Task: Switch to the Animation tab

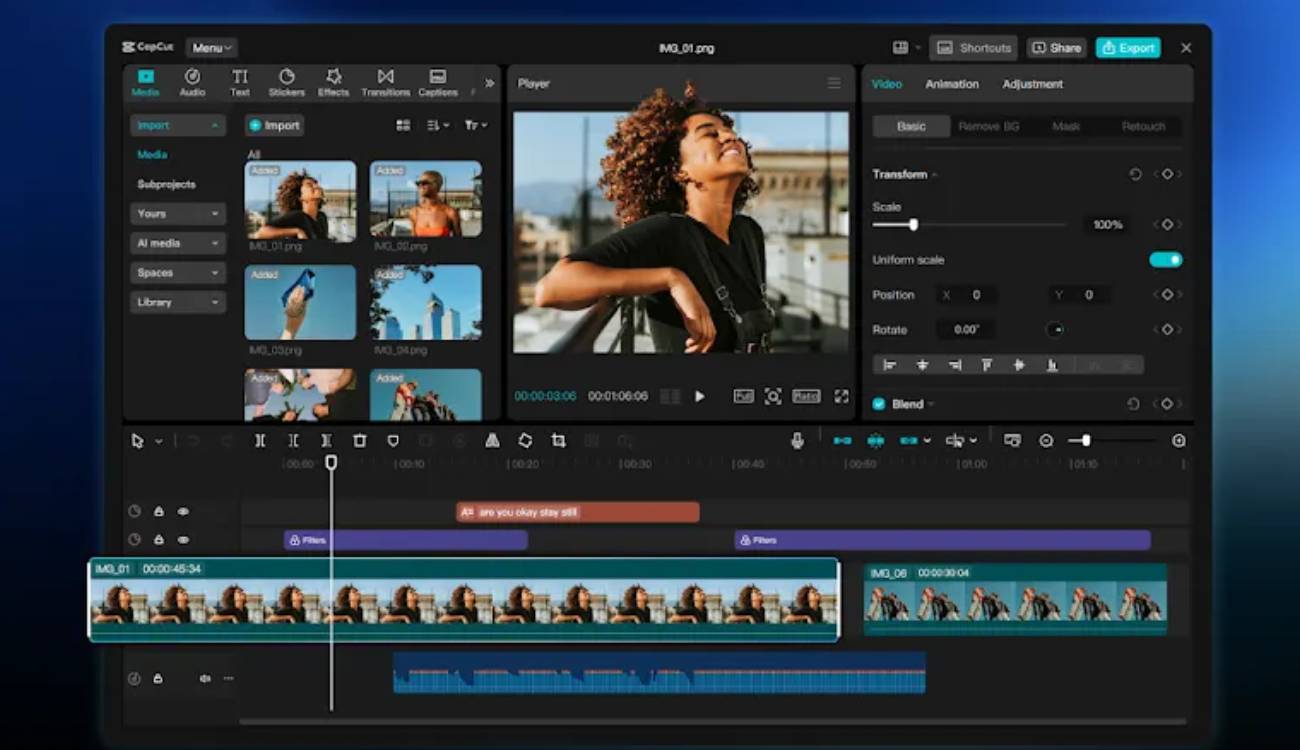Action: pos(952,84)
